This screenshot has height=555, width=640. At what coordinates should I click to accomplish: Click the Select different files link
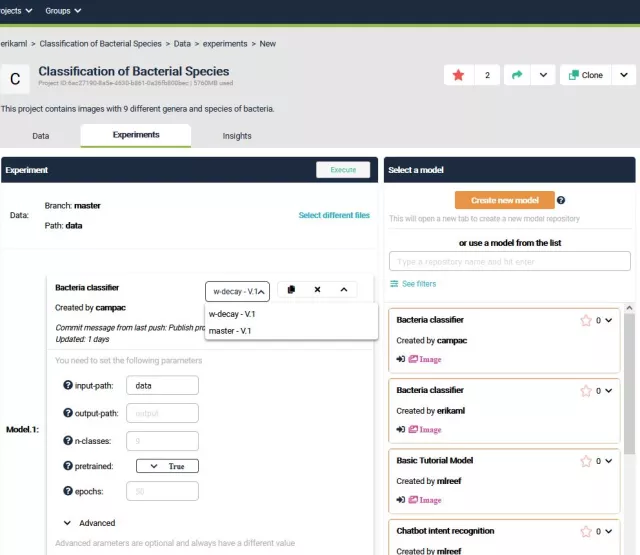(x=333, y=215)
